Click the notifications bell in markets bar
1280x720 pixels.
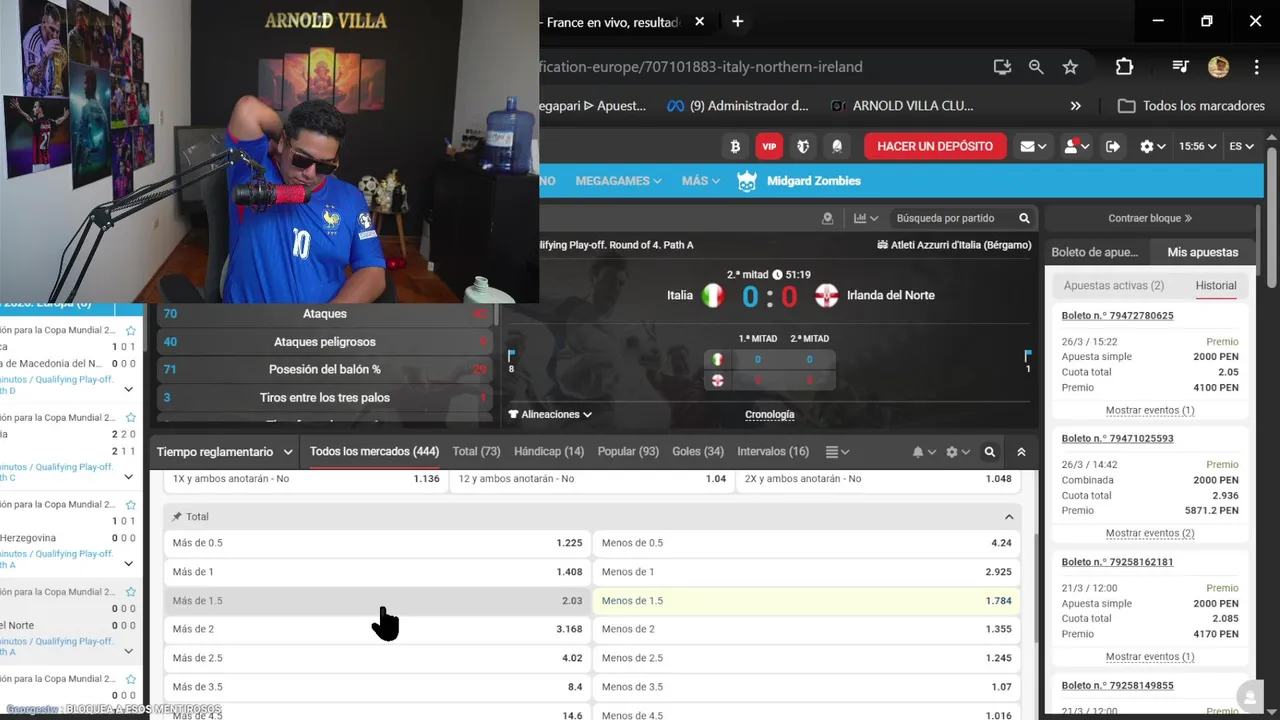click(923, 452)
